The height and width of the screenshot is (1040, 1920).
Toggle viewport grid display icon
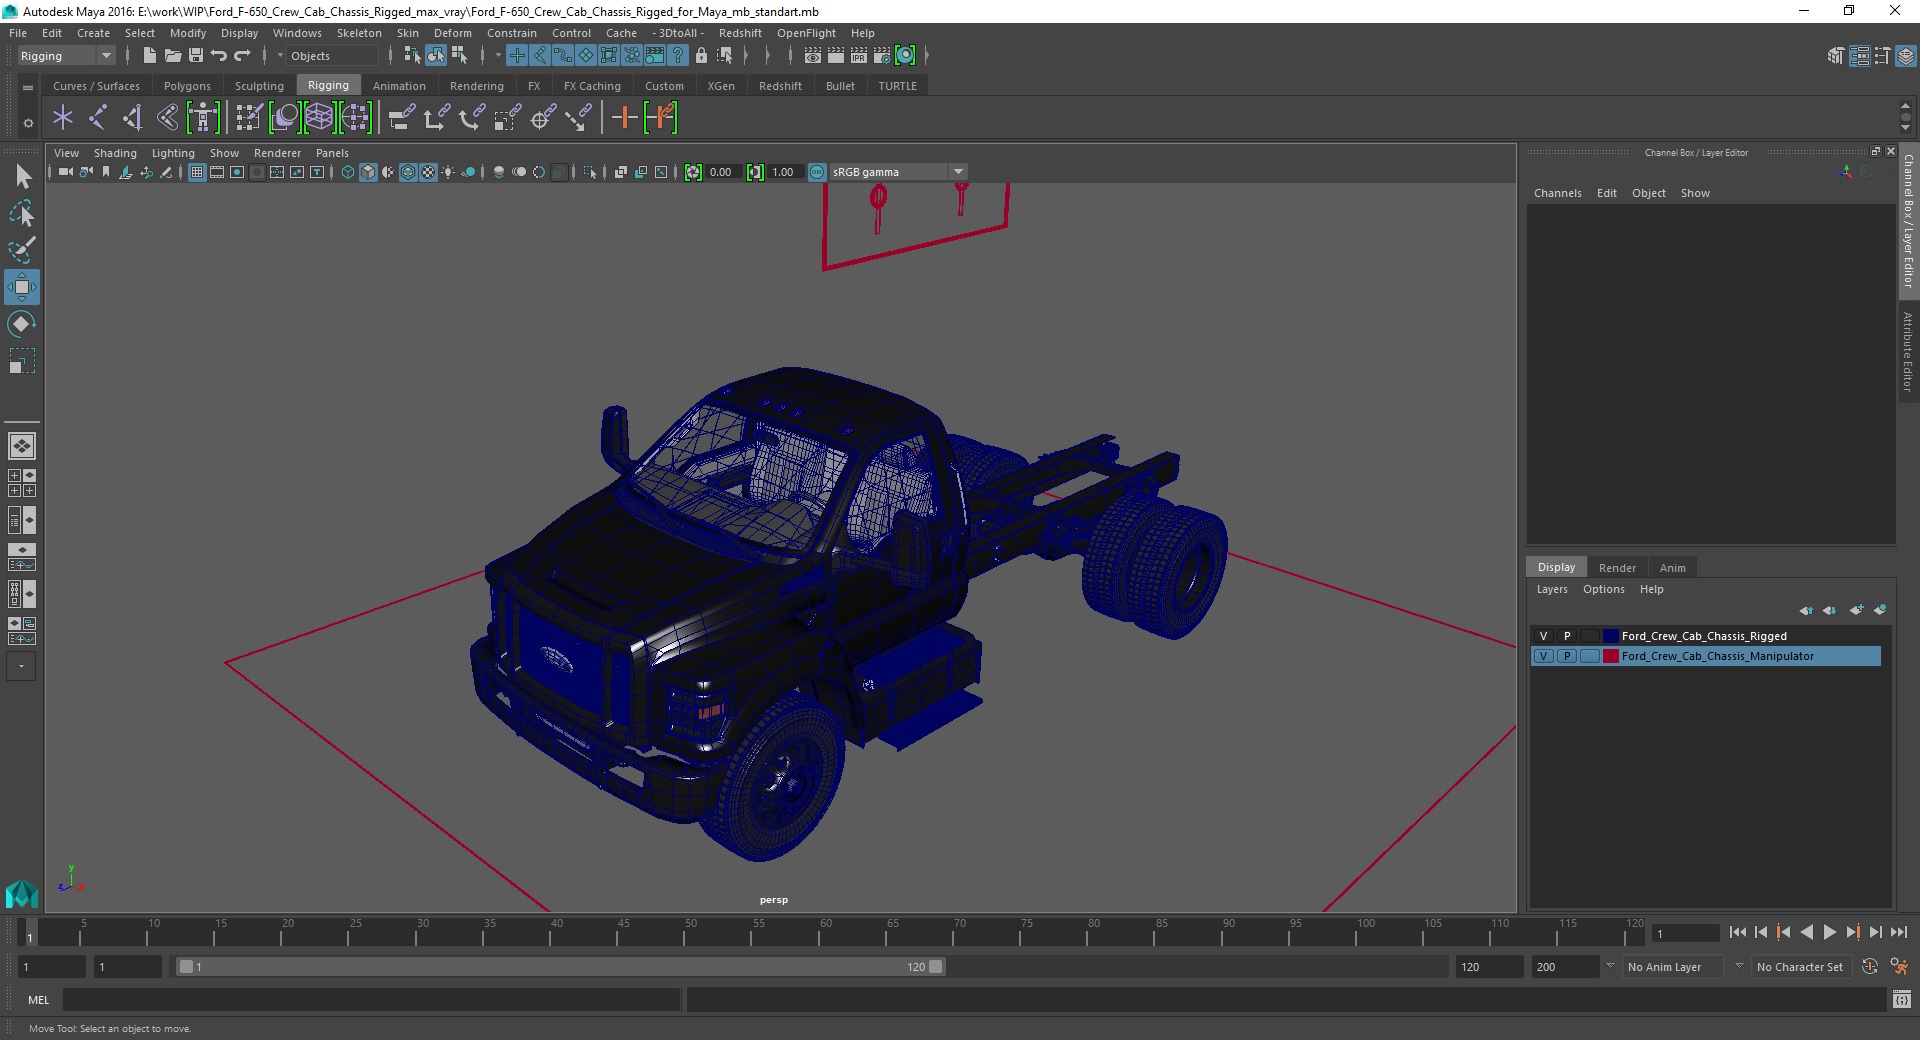[197, 172]
